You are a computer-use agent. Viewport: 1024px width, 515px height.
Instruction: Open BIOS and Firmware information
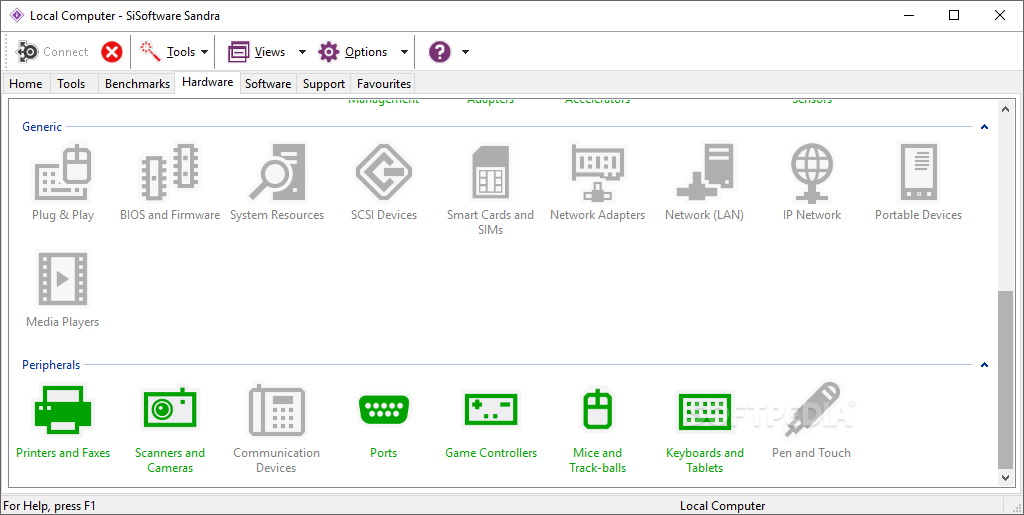click(170, 183)
